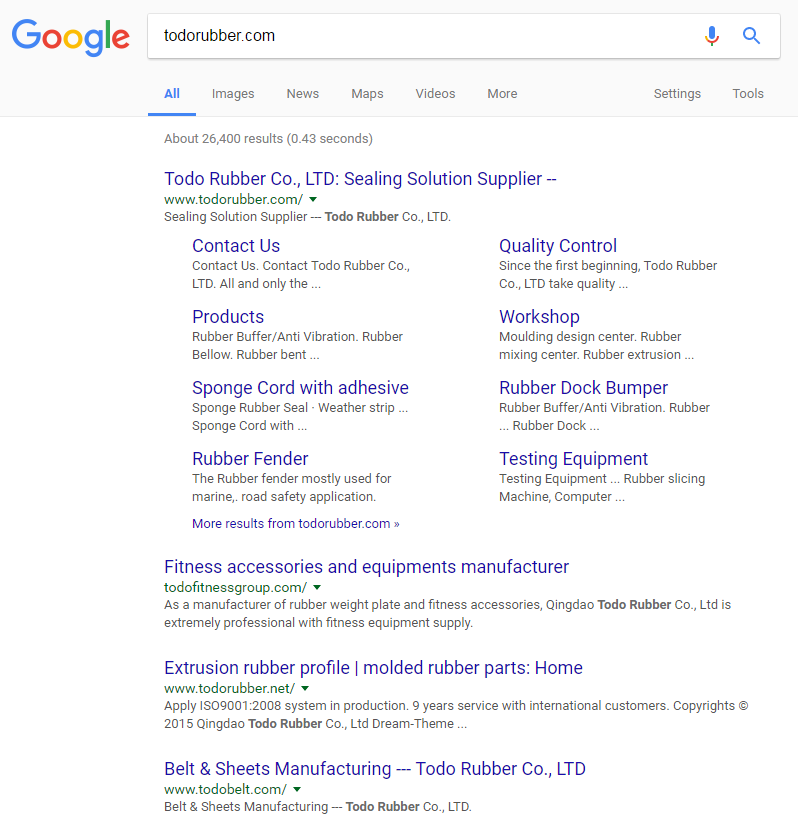The height and width of the screenshot is (829, 798).
Task: Click More results from todorubber.com
Action: (x=296, y=523)
